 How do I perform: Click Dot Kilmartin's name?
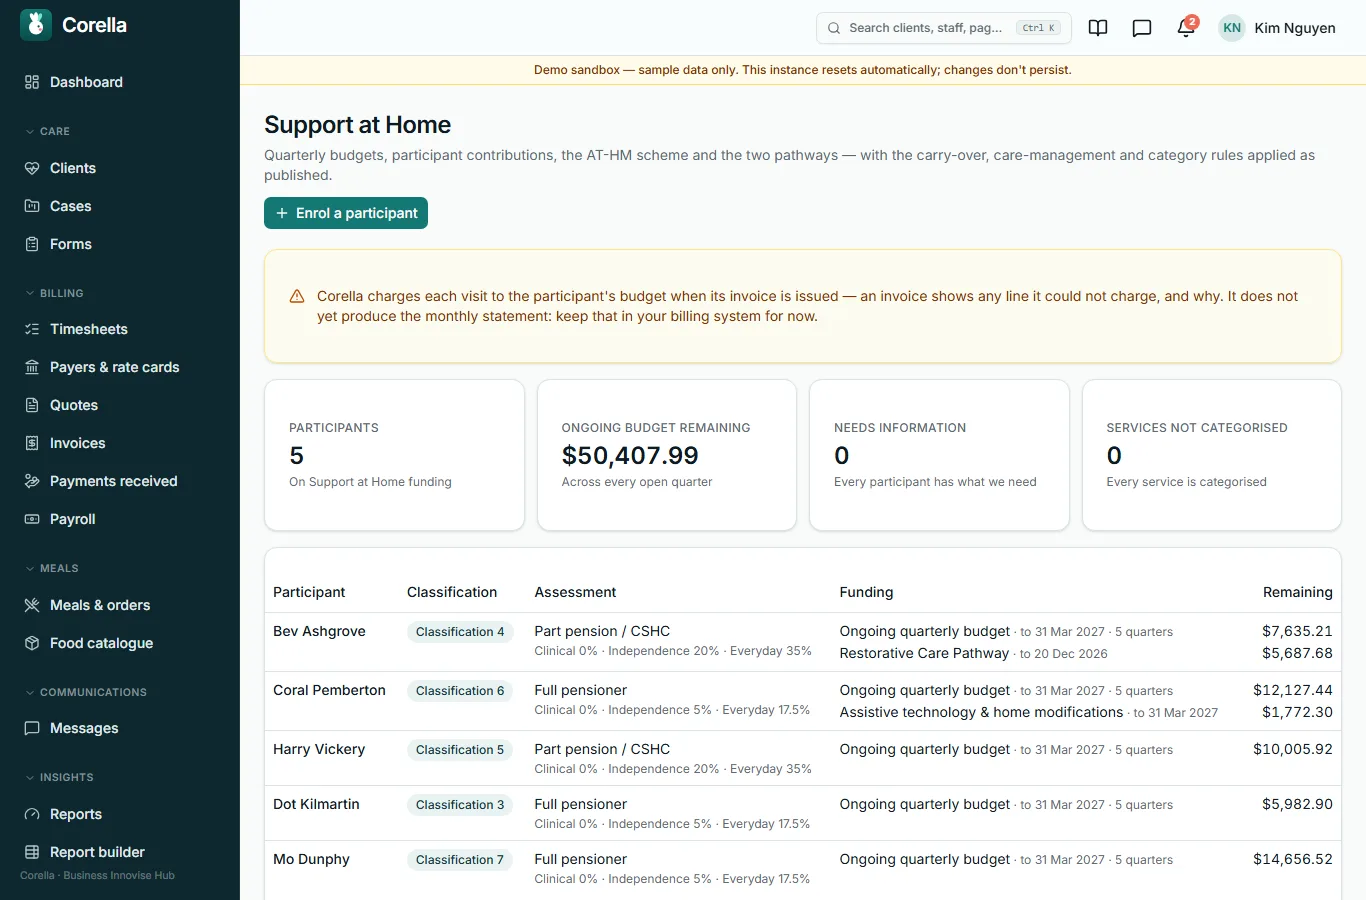316,804
